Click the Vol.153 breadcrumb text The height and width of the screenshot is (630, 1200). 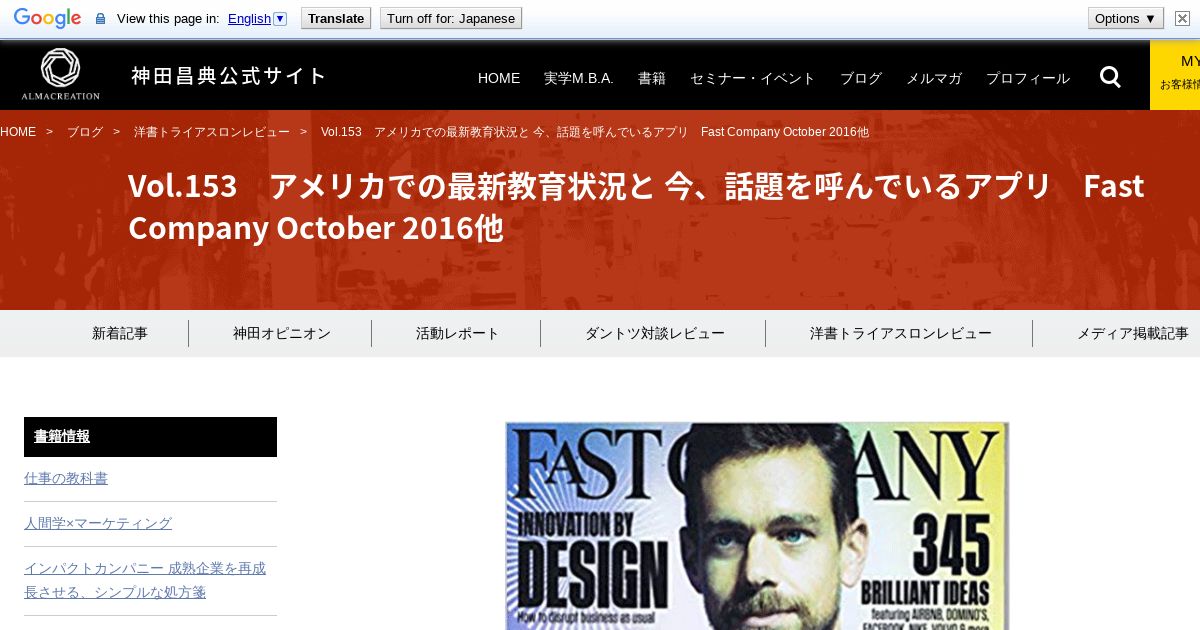pyautogui.click(x=595, y=132)
